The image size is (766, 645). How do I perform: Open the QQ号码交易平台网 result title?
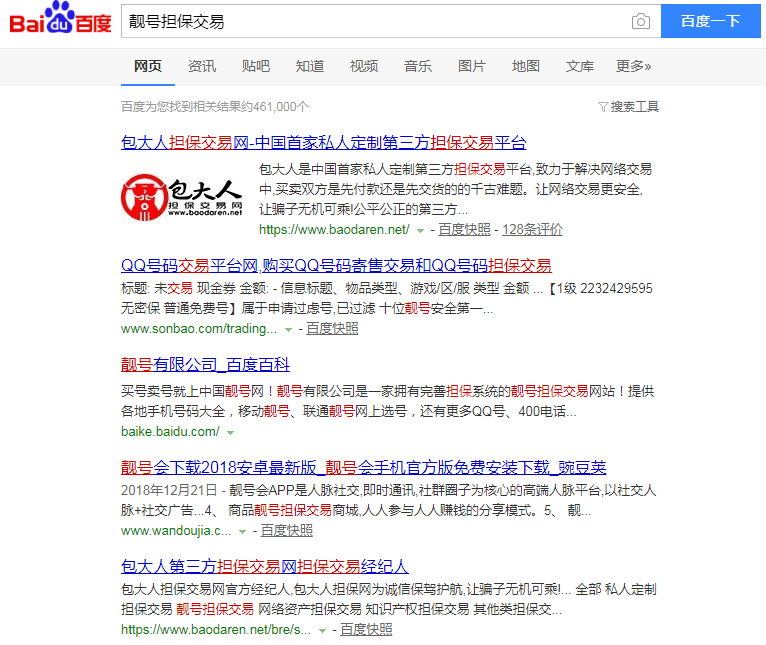336,265
